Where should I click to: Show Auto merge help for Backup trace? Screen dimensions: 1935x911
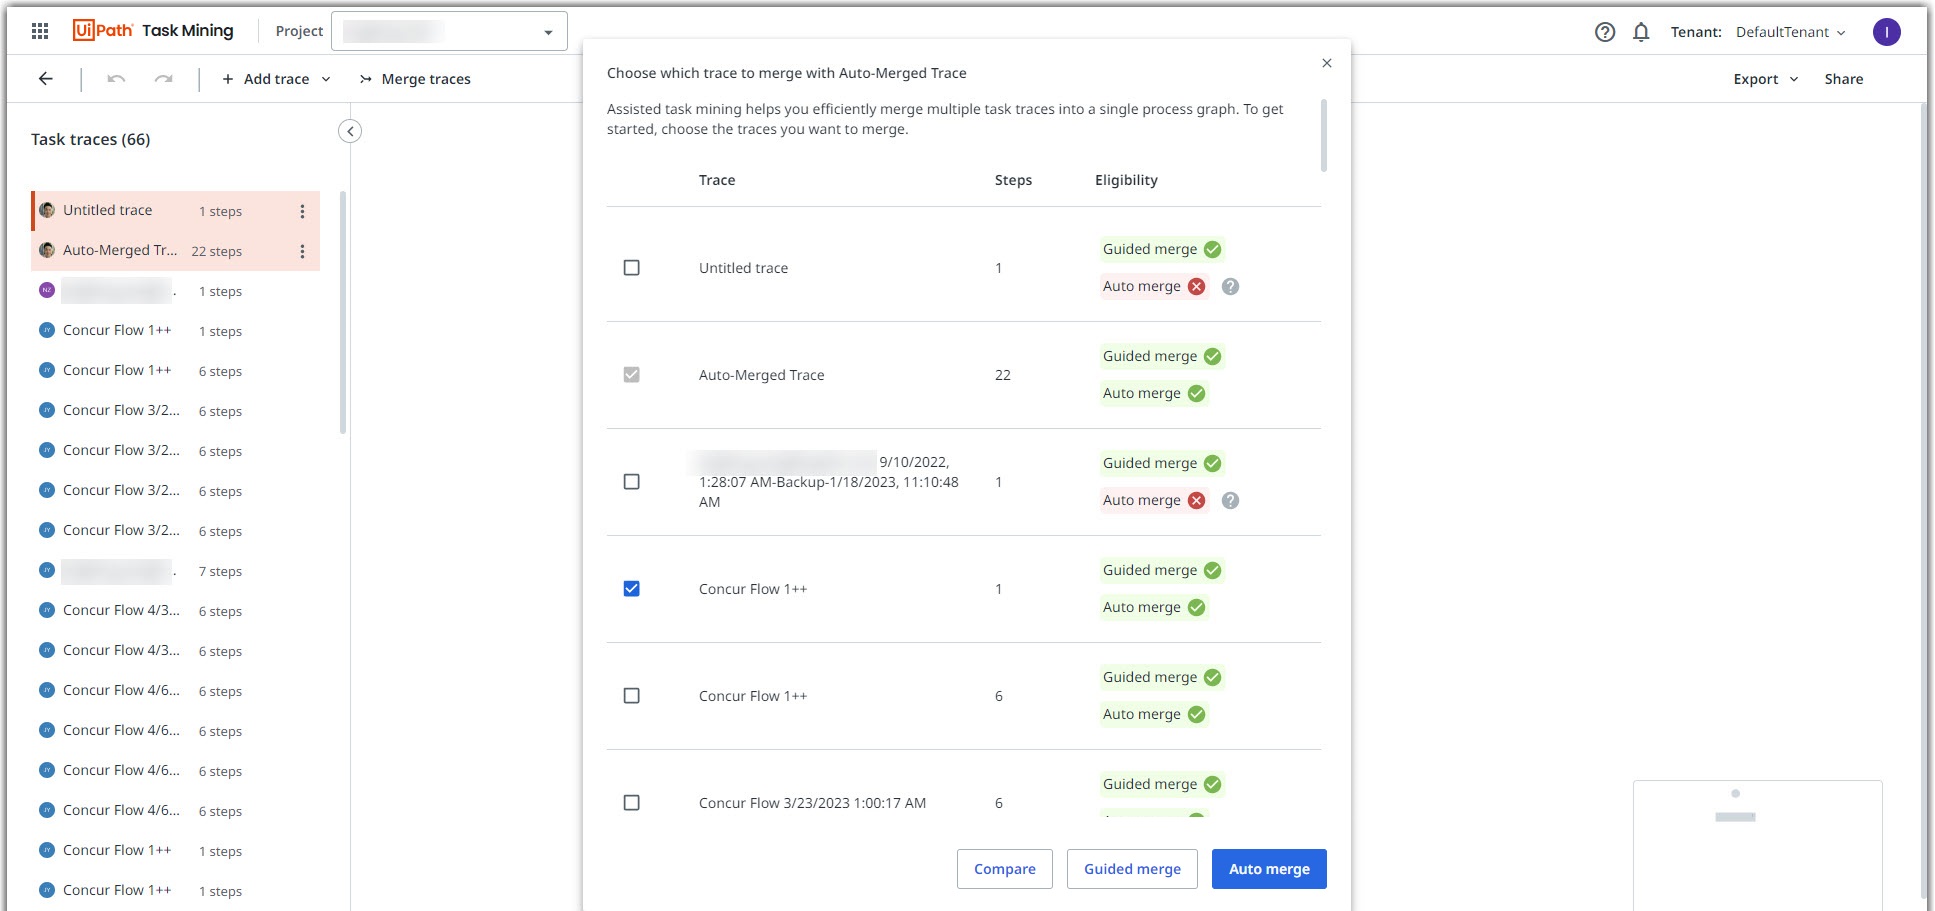point(1231,501)
